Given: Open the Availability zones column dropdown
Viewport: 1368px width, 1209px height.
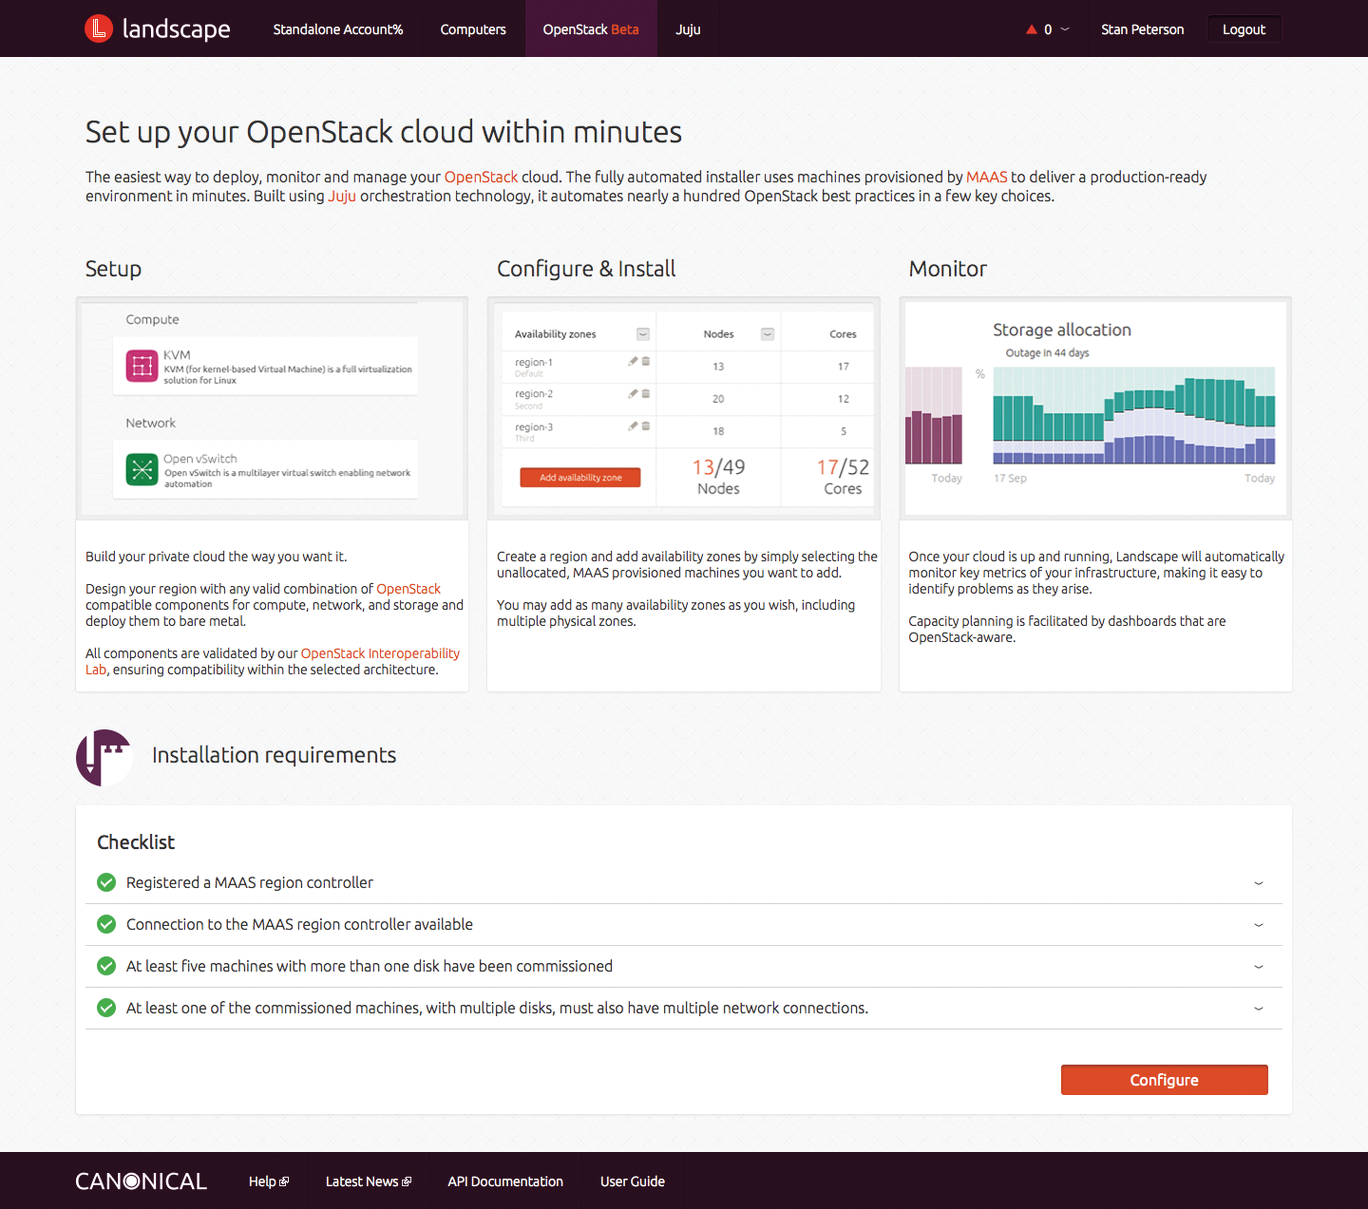Looking at the screenshot, I should pos(643,332).
